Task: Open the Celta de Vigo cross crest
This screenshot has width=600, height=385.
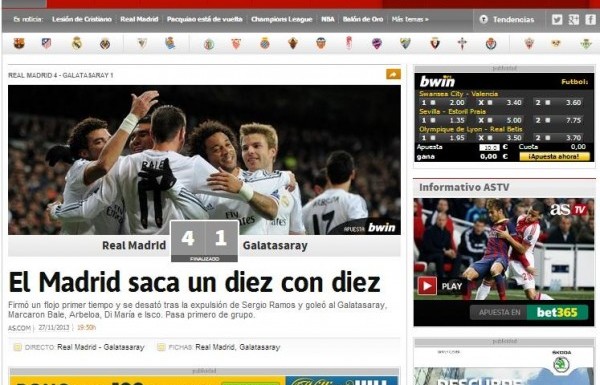Action: [462, 44]
